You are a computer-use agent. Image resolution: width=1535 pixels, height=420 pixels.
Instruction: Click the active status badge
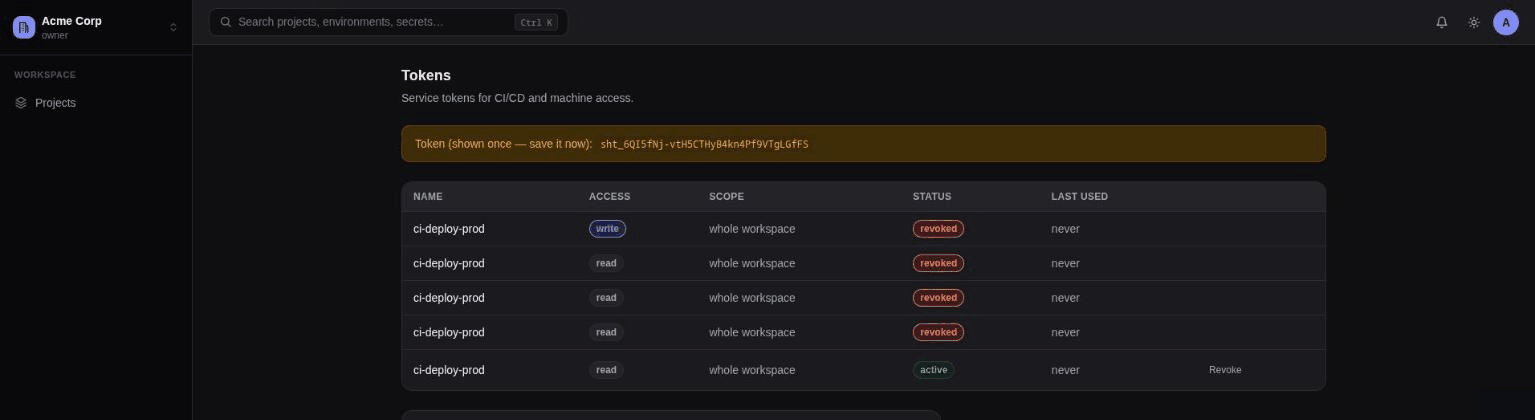[933, 370]
